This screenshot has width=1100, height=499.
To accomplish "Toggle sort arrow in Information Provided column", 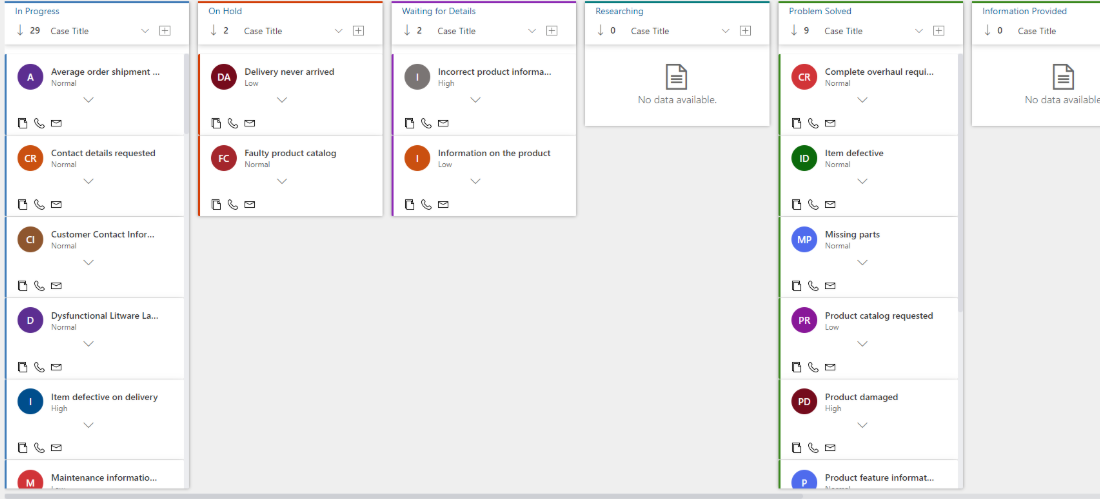I will coord(988,30).
